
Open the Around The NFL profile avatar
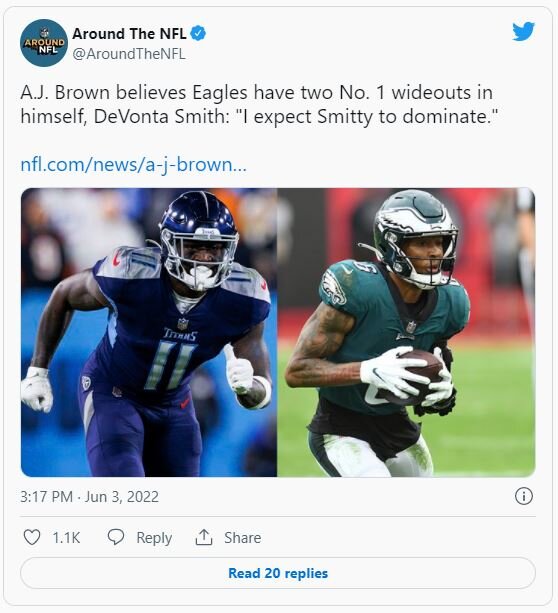[x=44, y=43]
